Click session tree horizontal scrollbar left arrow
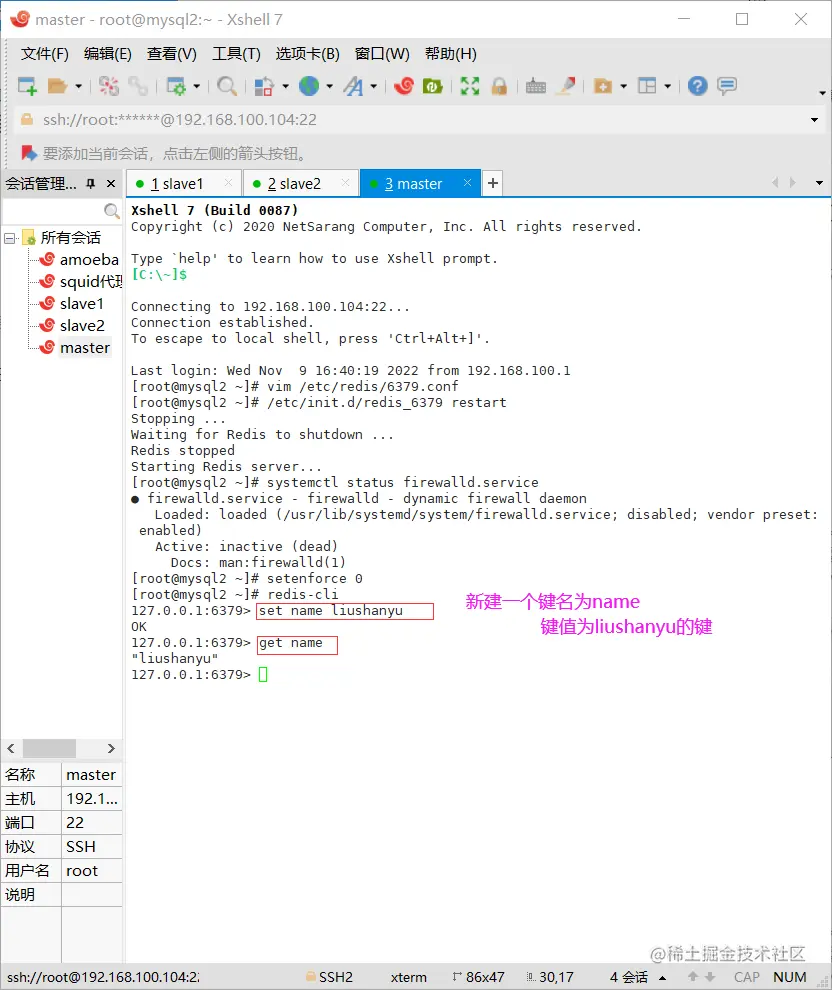 [x=11, y=748]
